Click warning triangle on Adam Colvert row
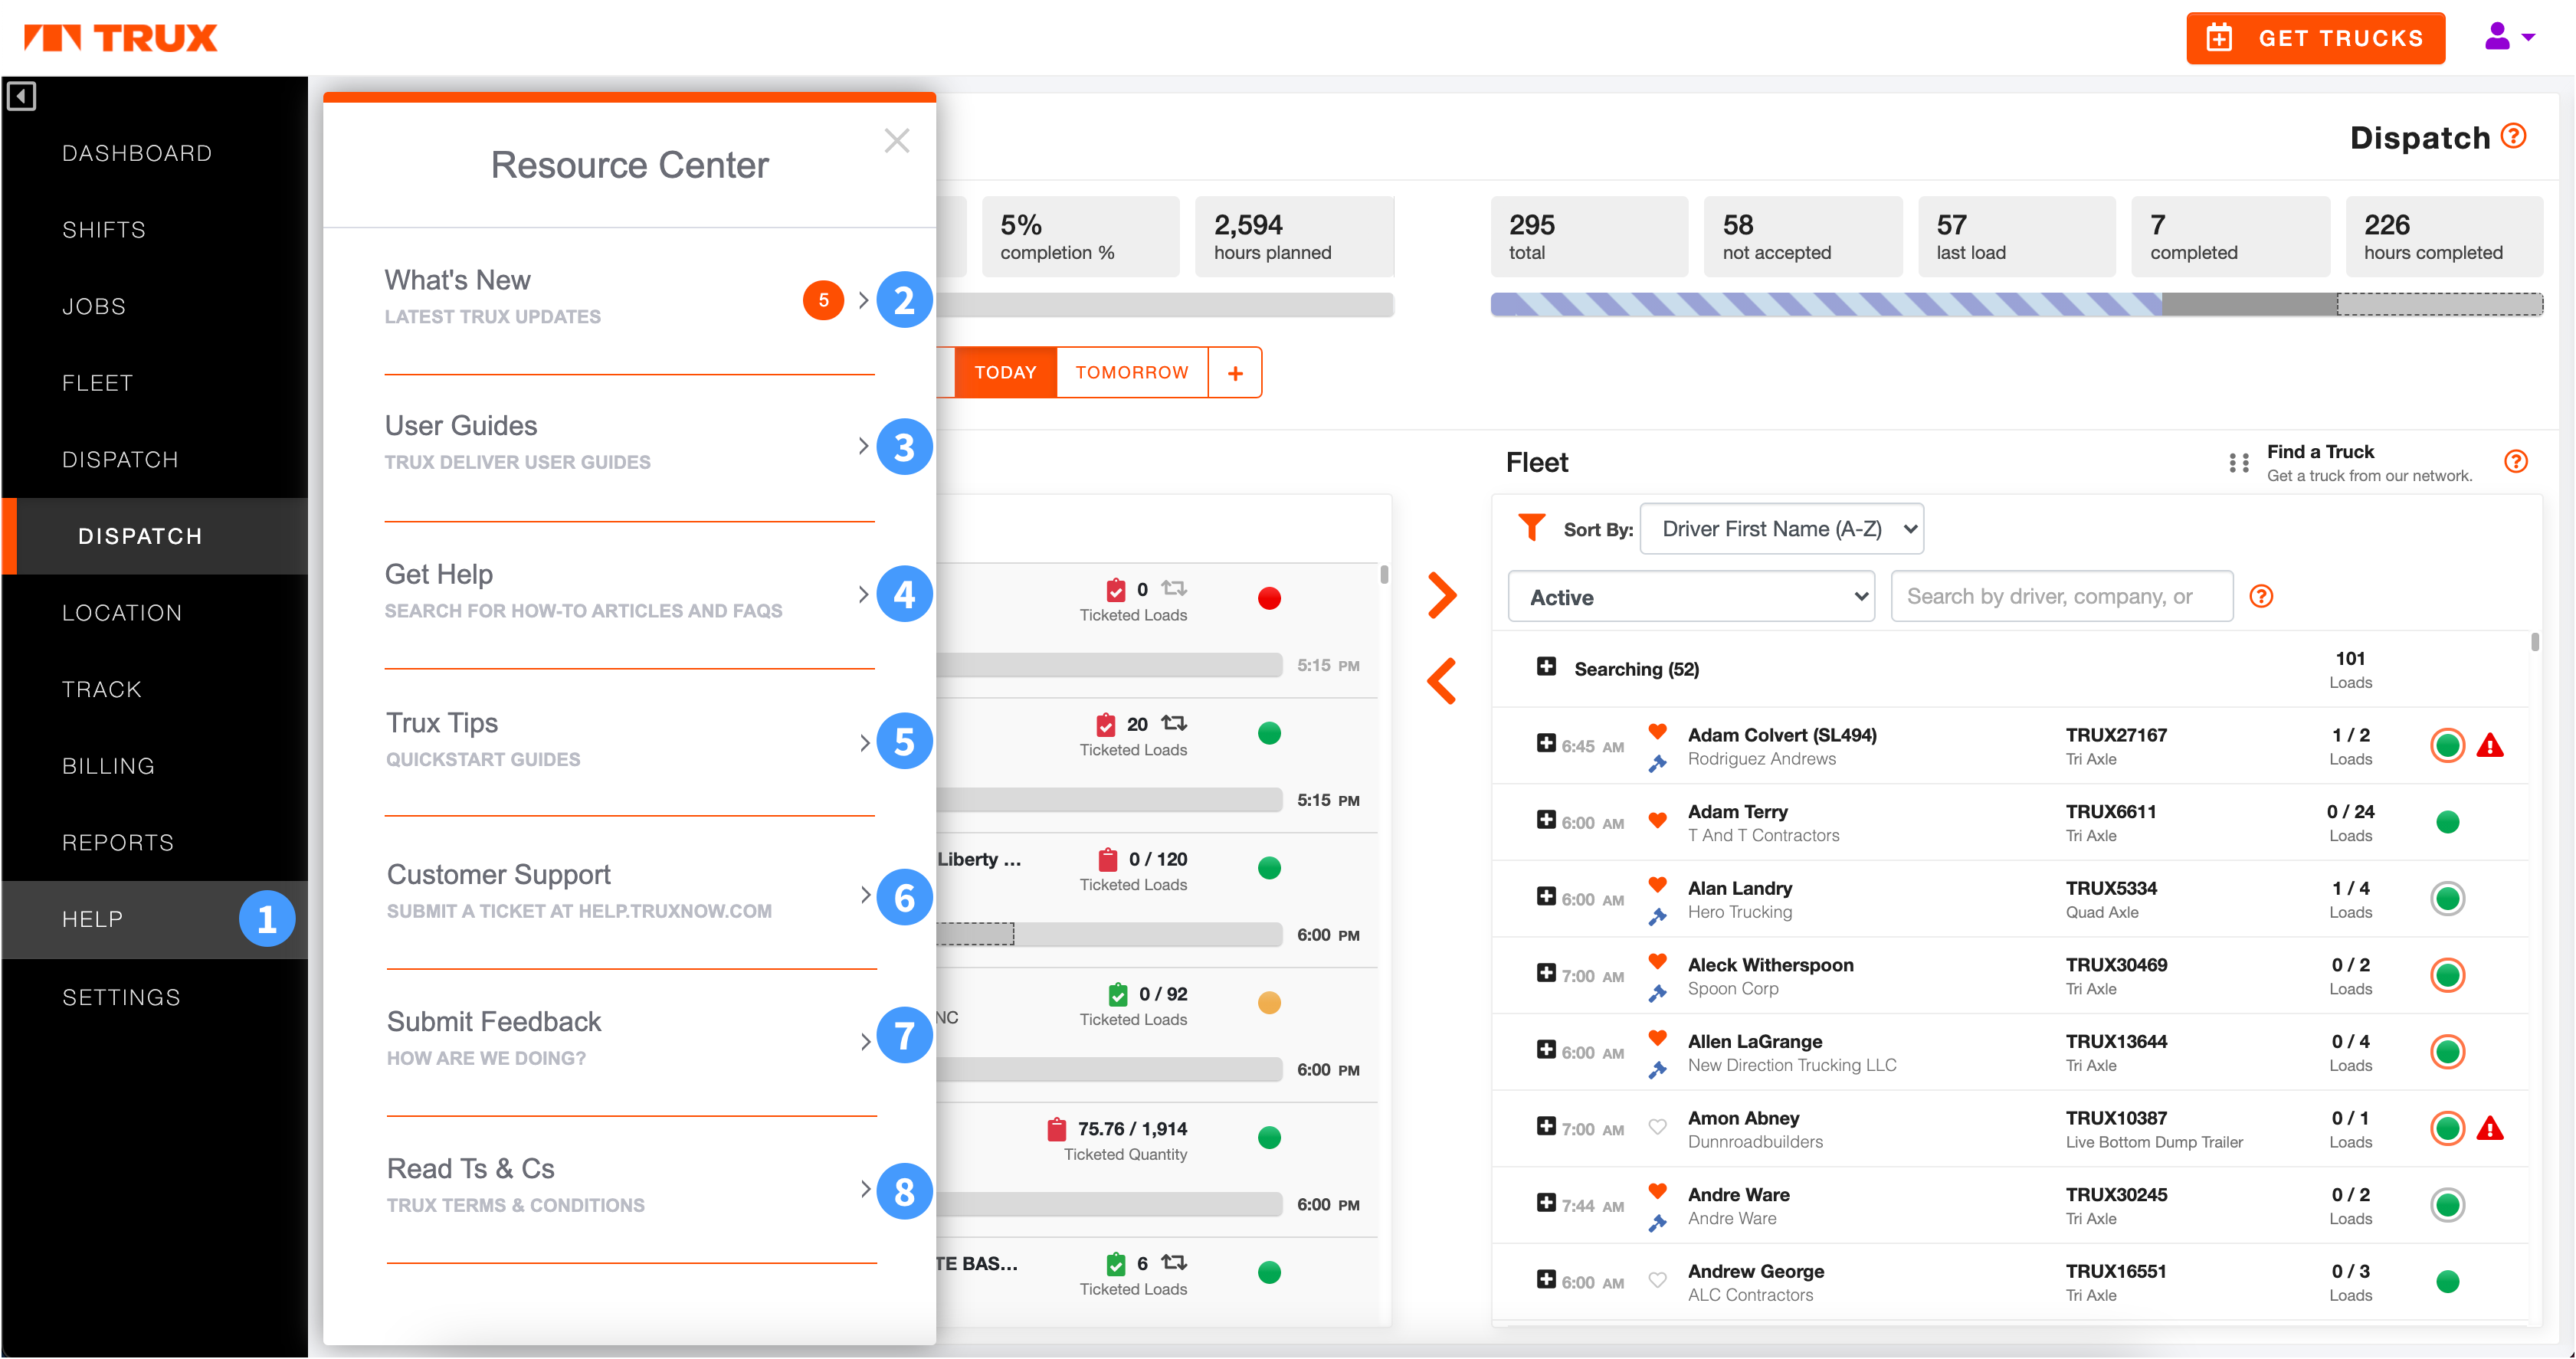 tap(2490, 745)
